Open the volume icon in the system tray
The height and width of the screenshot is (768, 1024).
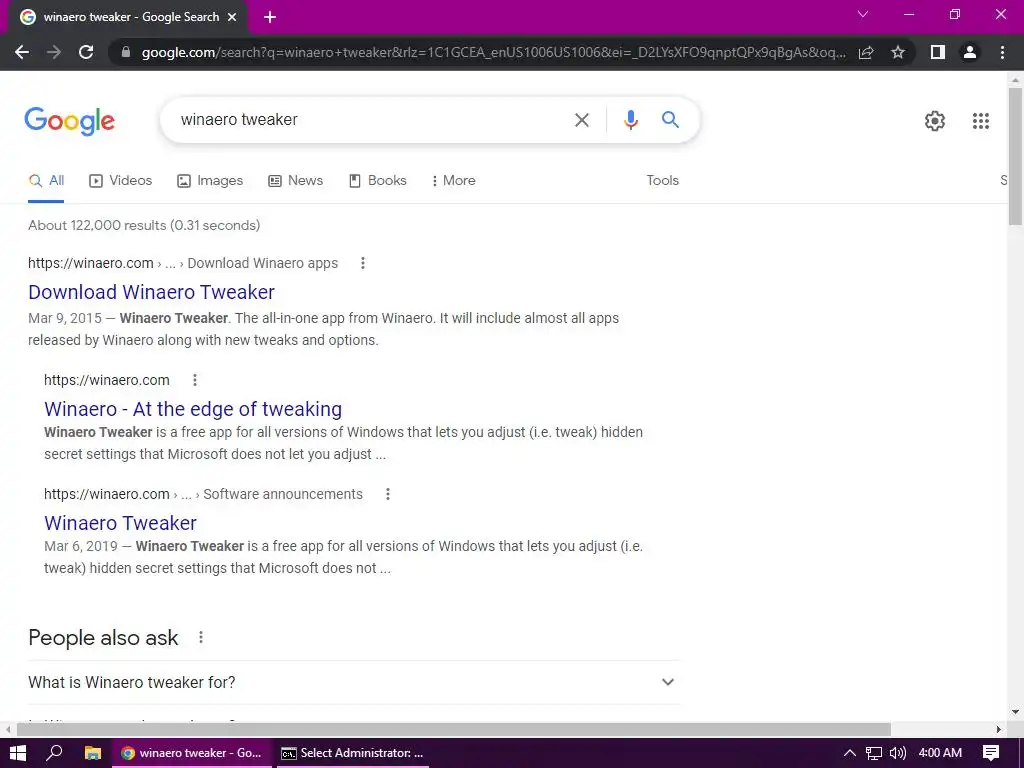pyautogui.click(x=898, y=753)
